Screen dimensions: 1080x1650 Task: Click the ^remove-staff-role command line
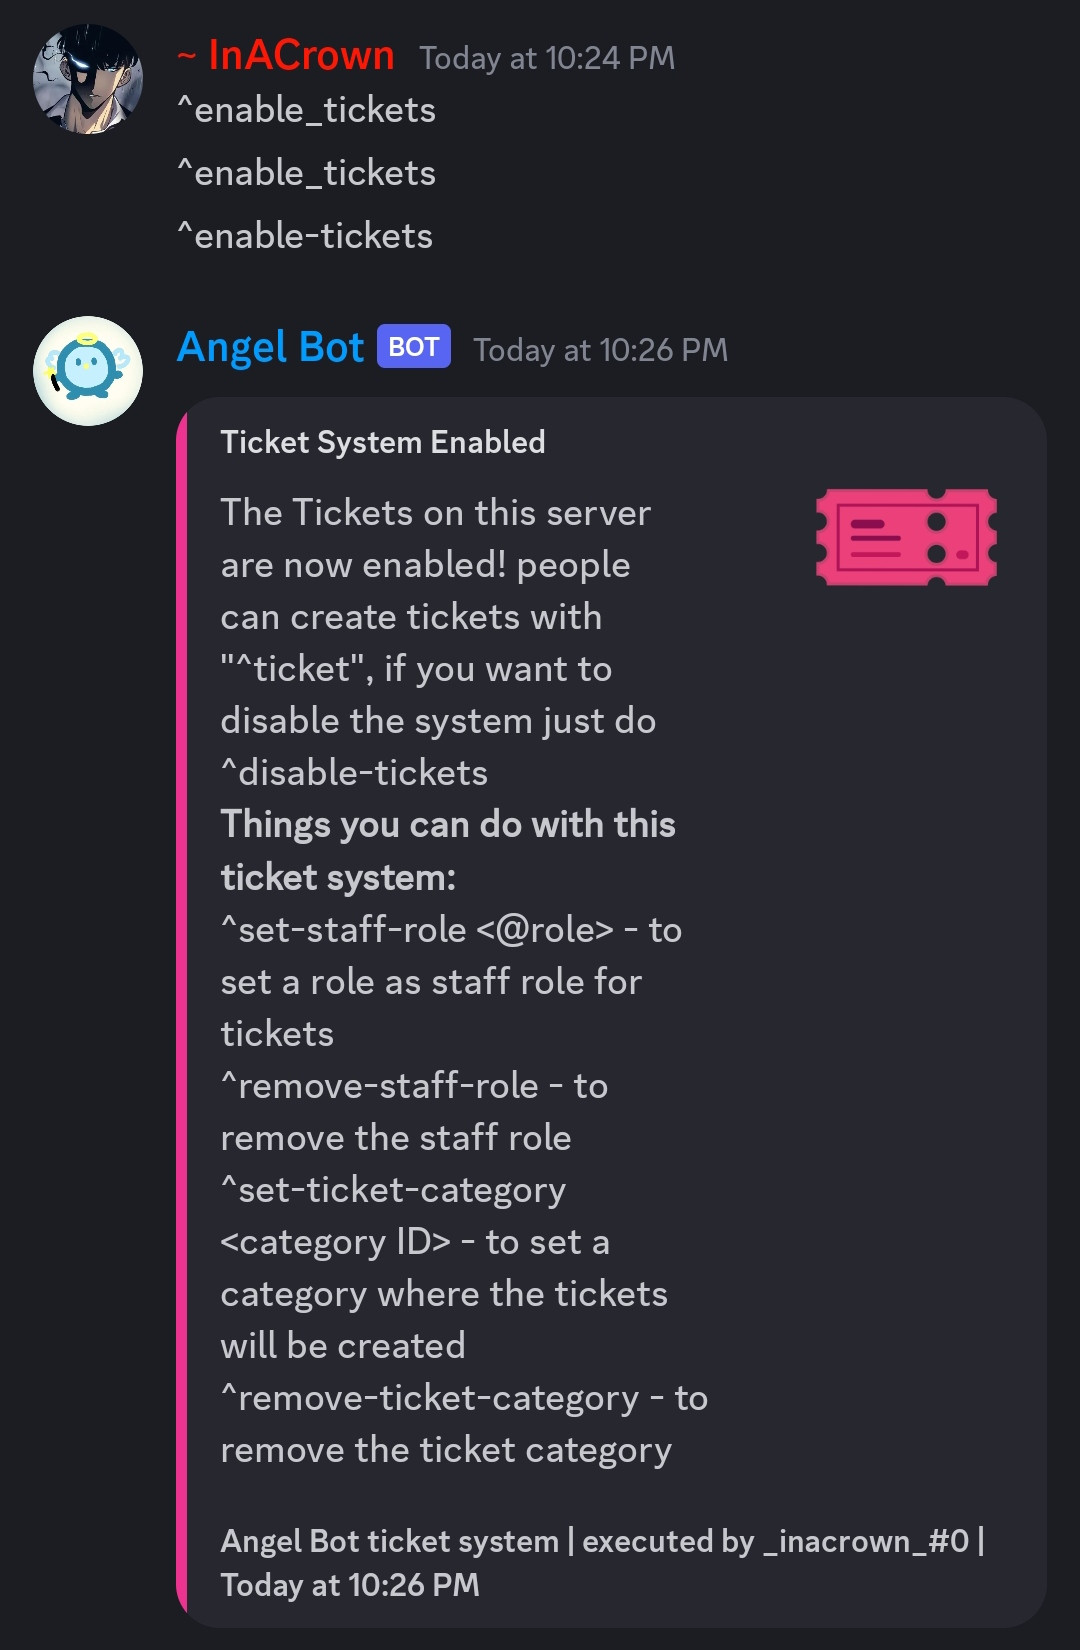[x=414, y=1085]
